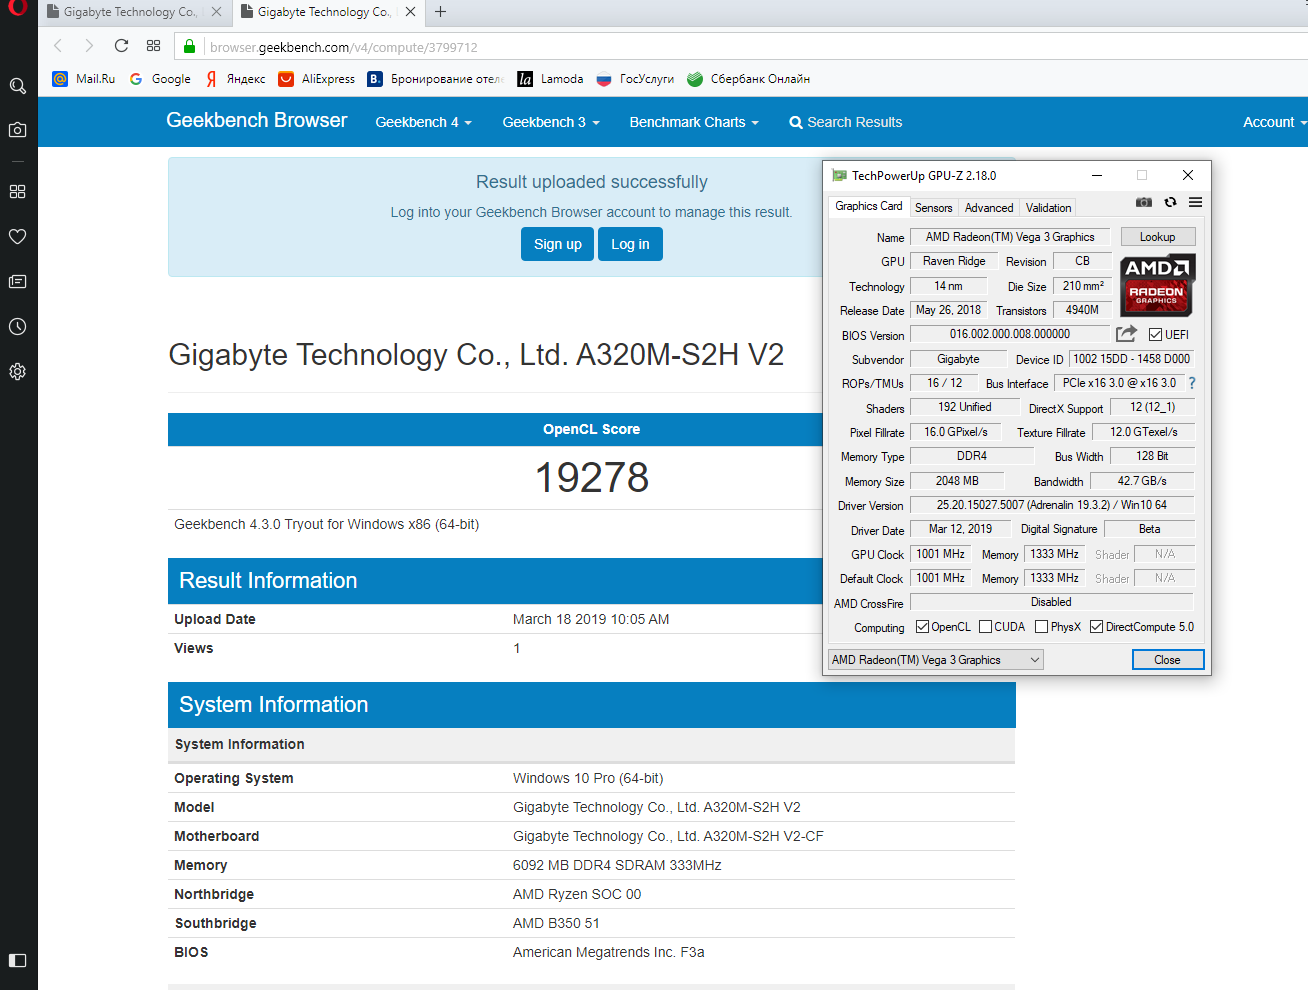The width and height of the screenshot is (1308, 990).
Task: Click GPU name field in GPU-Z
Action: [x=1010, y=237]
